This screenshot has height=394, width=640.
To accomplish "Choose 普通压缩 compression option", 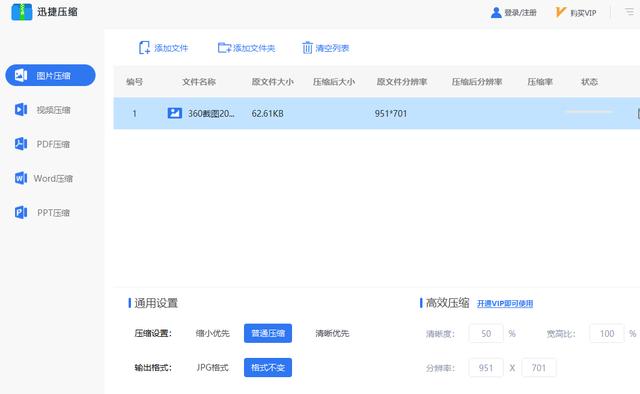I will coord(268,333).
